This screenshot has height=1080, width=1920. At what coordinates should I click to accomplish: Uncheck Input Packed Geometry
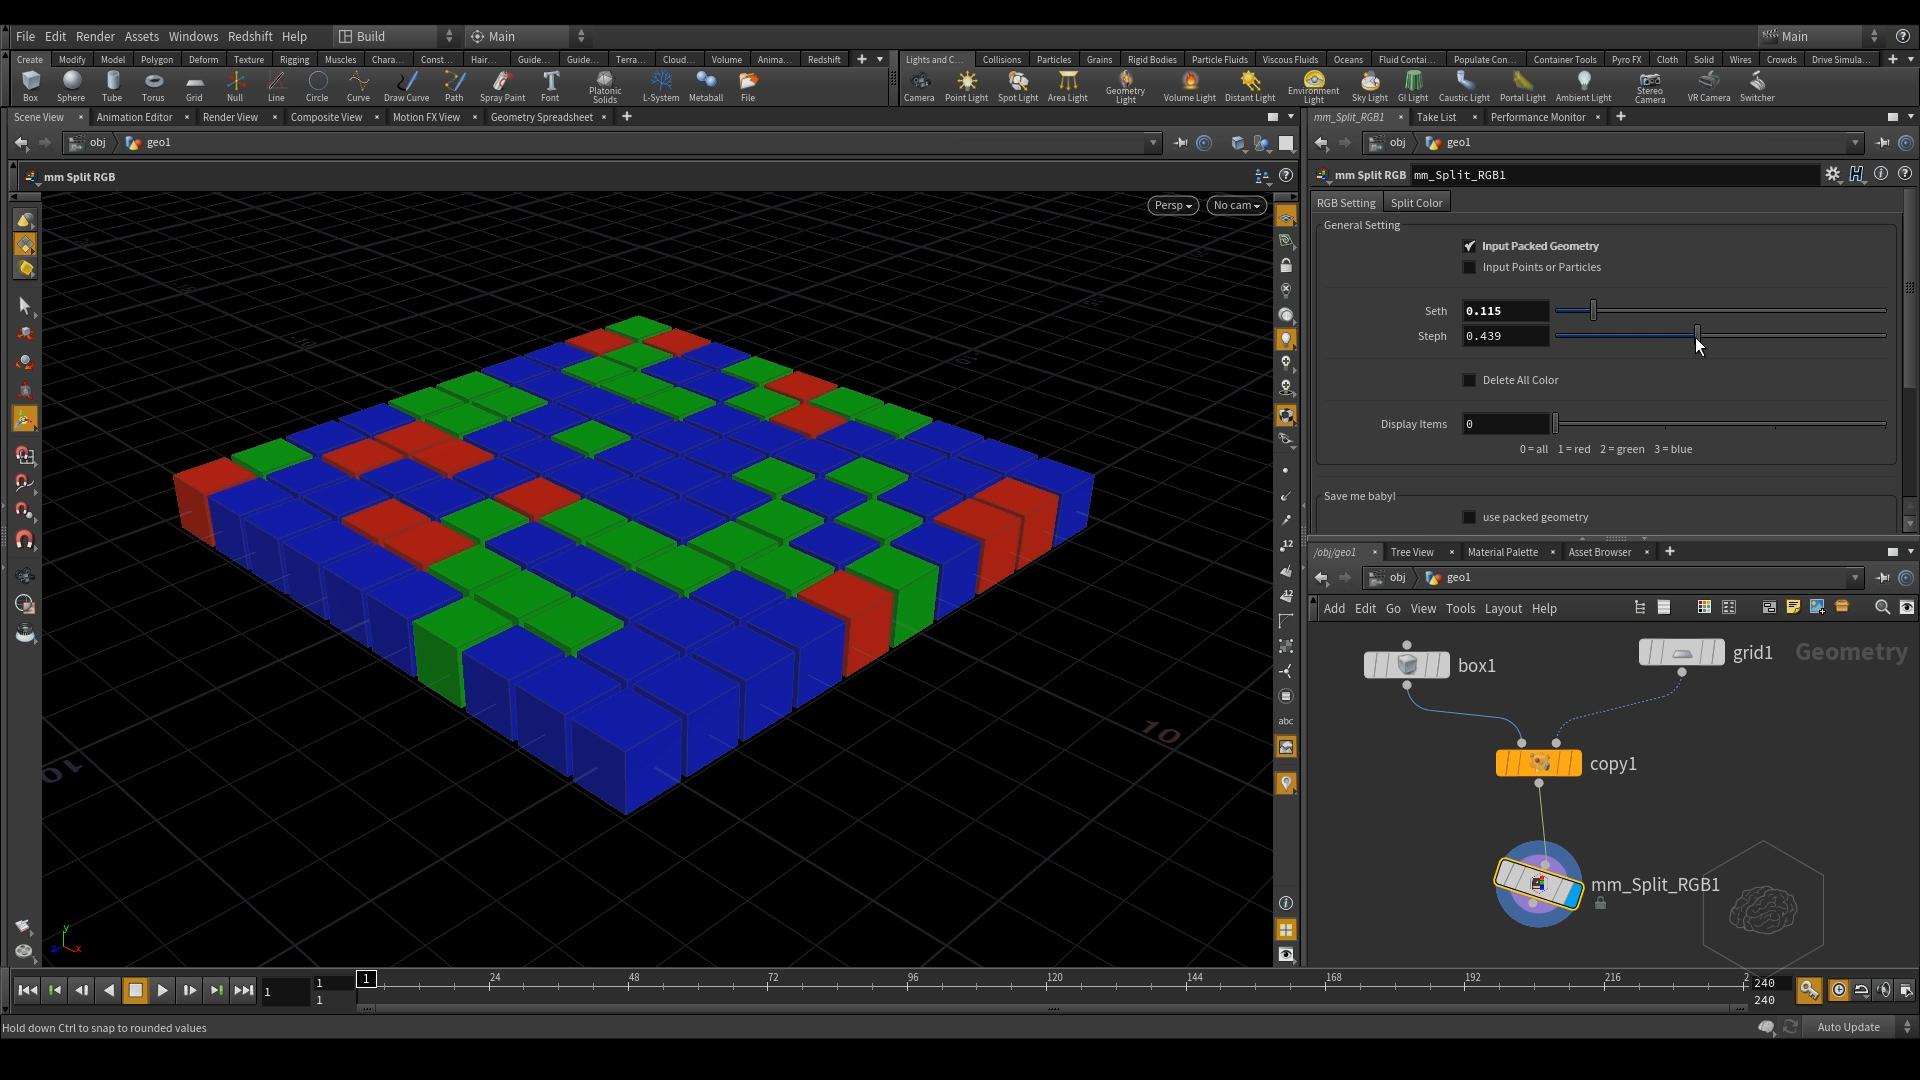(1469, 246)
